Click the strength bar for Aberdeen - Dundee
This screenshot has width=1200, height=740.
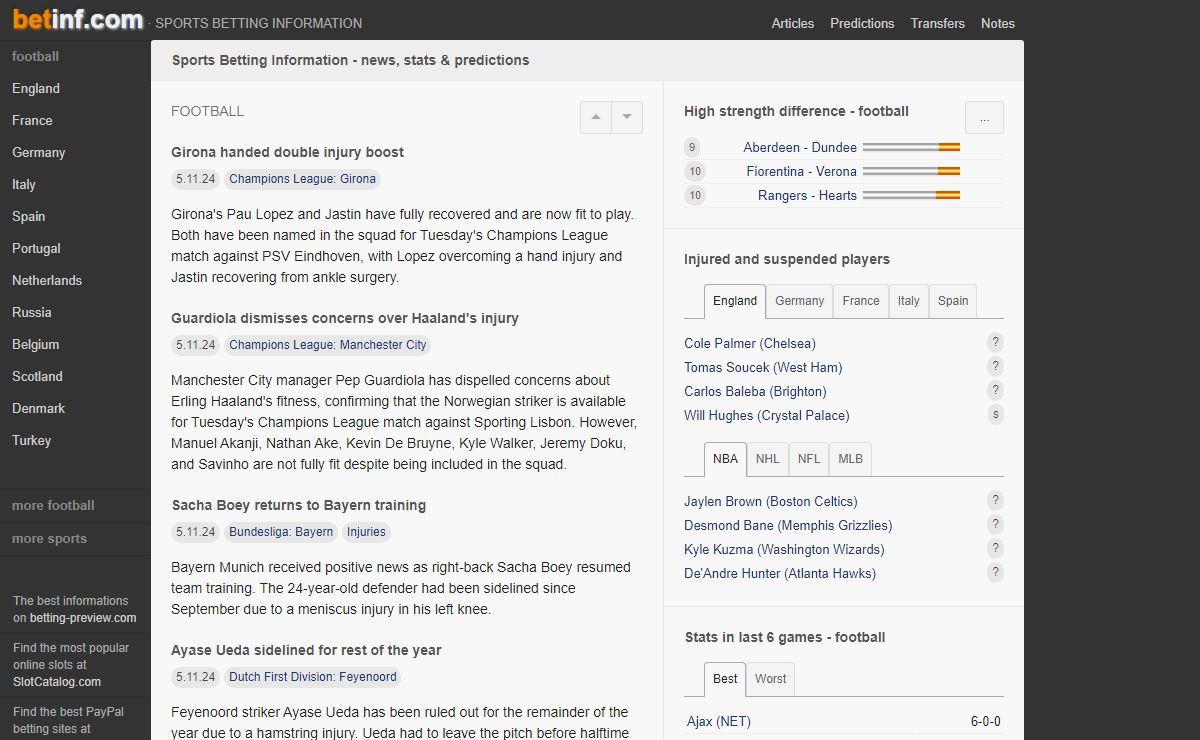[x=911, y=147]
